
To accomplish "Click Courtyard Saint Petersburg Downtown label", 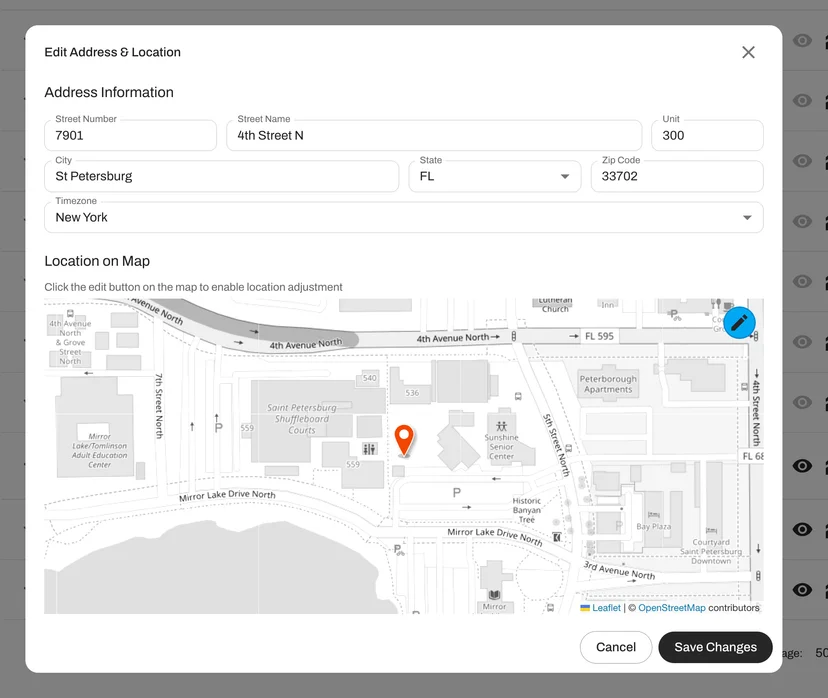I will 711,551.
